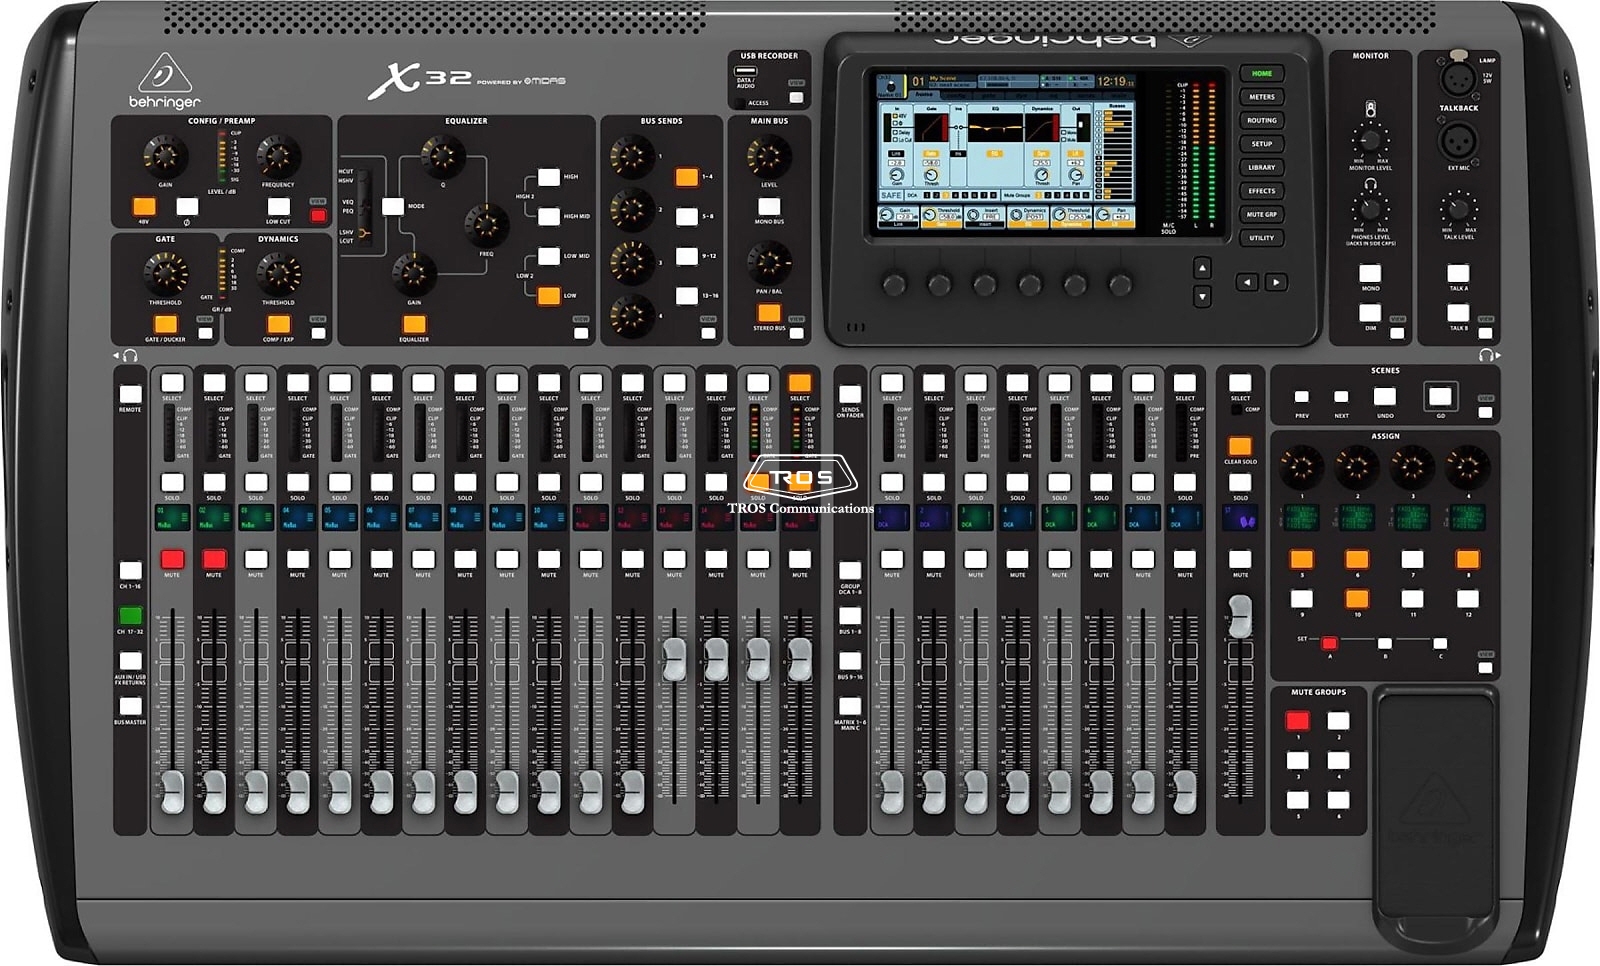Screen dimensions: 1600x966
Task: Select the High Mid EQ band
Action: click(x=549, y=216)
